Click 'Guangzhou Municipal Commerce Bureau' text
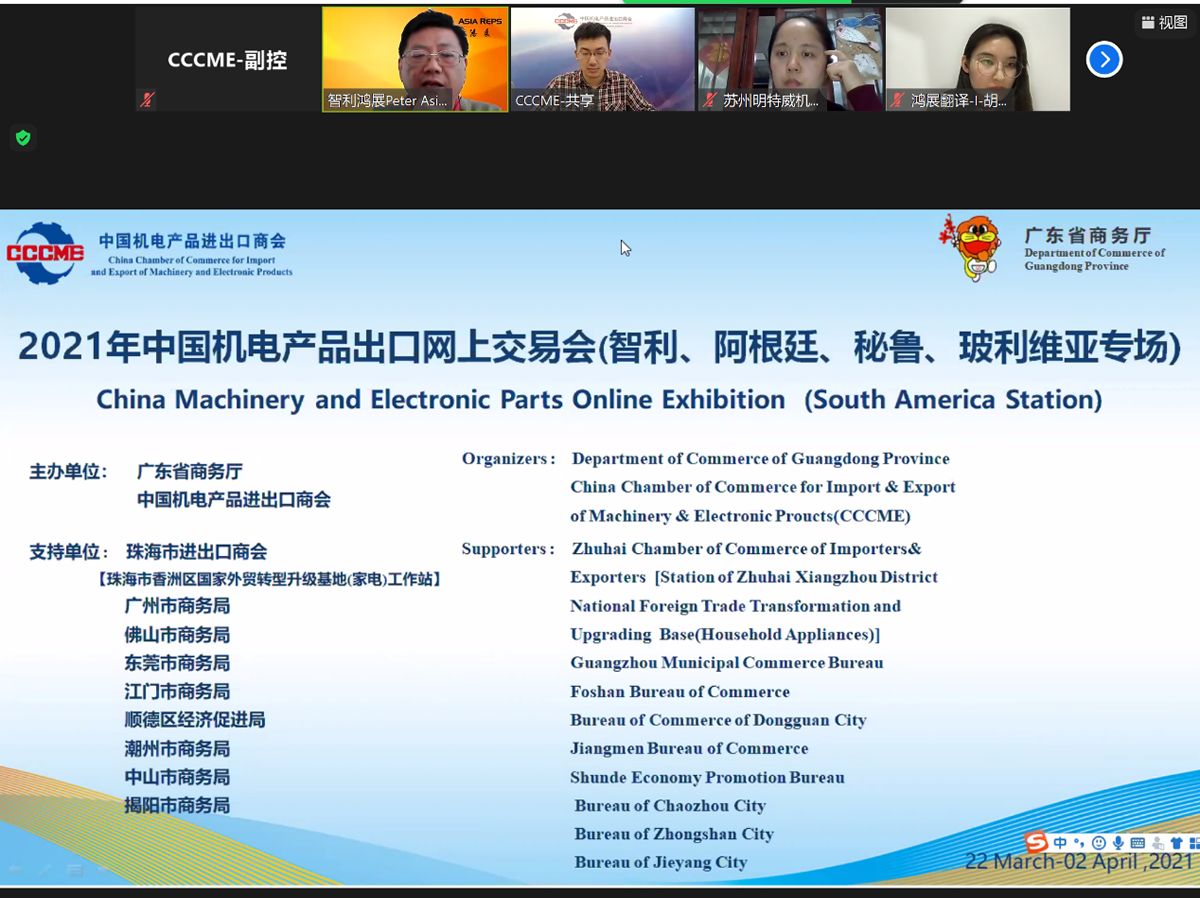The width and height of the screenshot is (1200, 898). coord(727,663)
